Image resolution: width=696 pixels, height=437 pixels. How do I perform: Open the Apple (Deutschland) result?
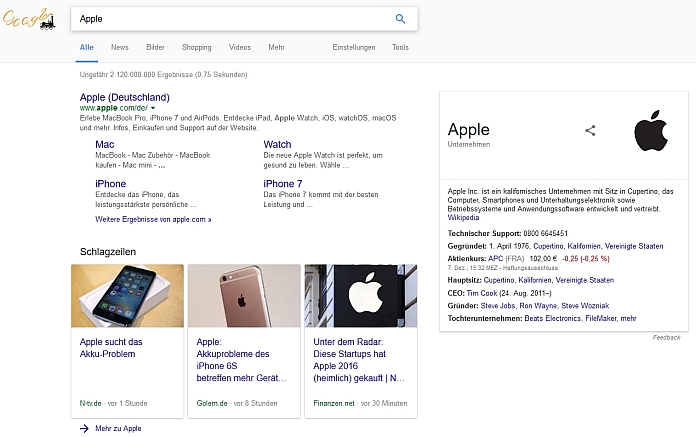point(125,97)
